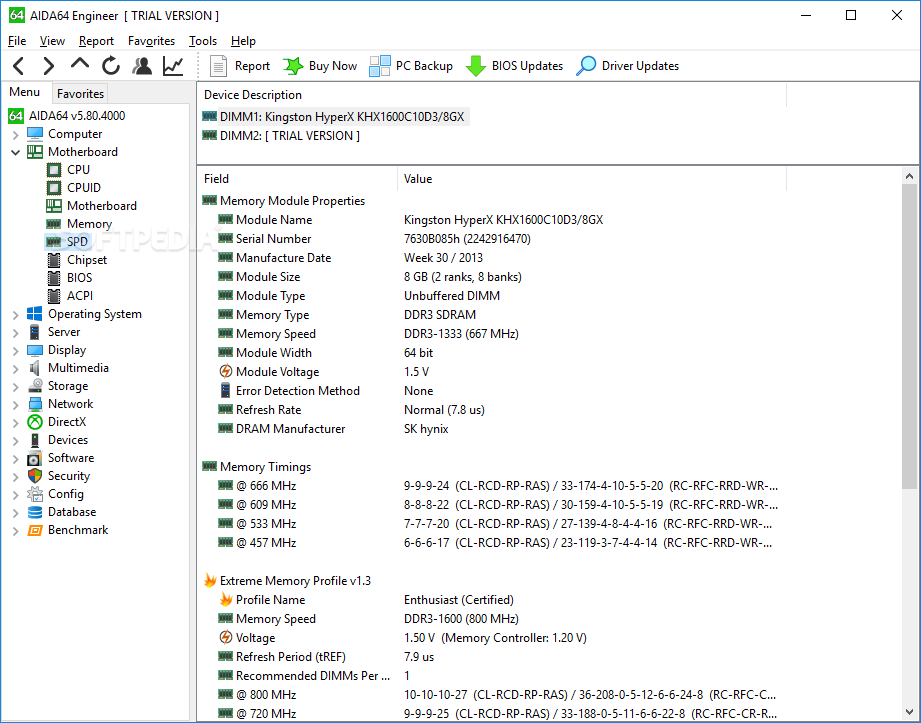Image resolution: width=921 pixels, height=723 pixels.
Task: Select the ACPI chip icon
Action: [53, 296]
